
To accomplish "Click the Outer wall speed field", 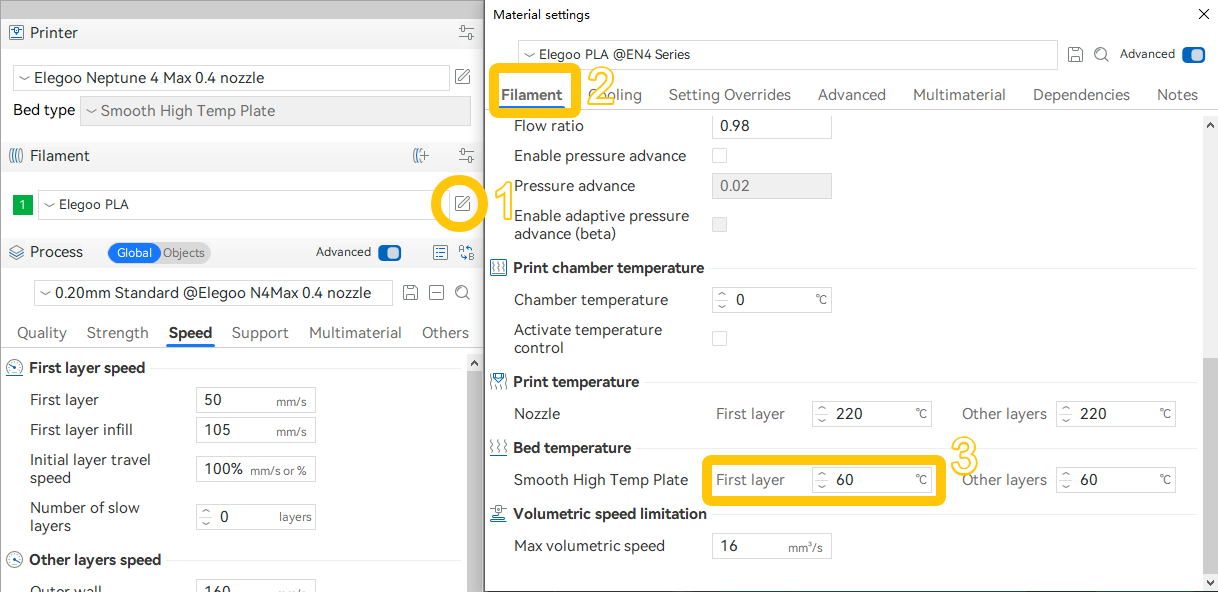I will point(256,587).
